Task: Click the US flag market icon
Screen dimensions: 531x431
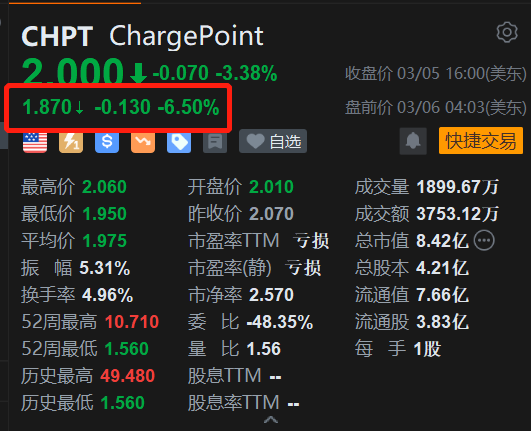Action: click(35, 142)
